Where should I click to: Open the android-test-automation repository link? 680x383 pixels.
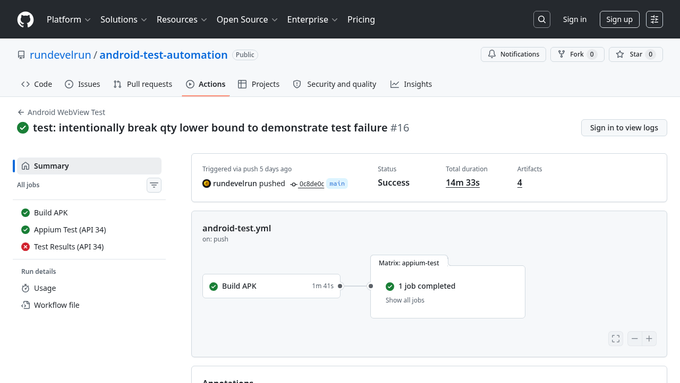[x=163, y=55]
